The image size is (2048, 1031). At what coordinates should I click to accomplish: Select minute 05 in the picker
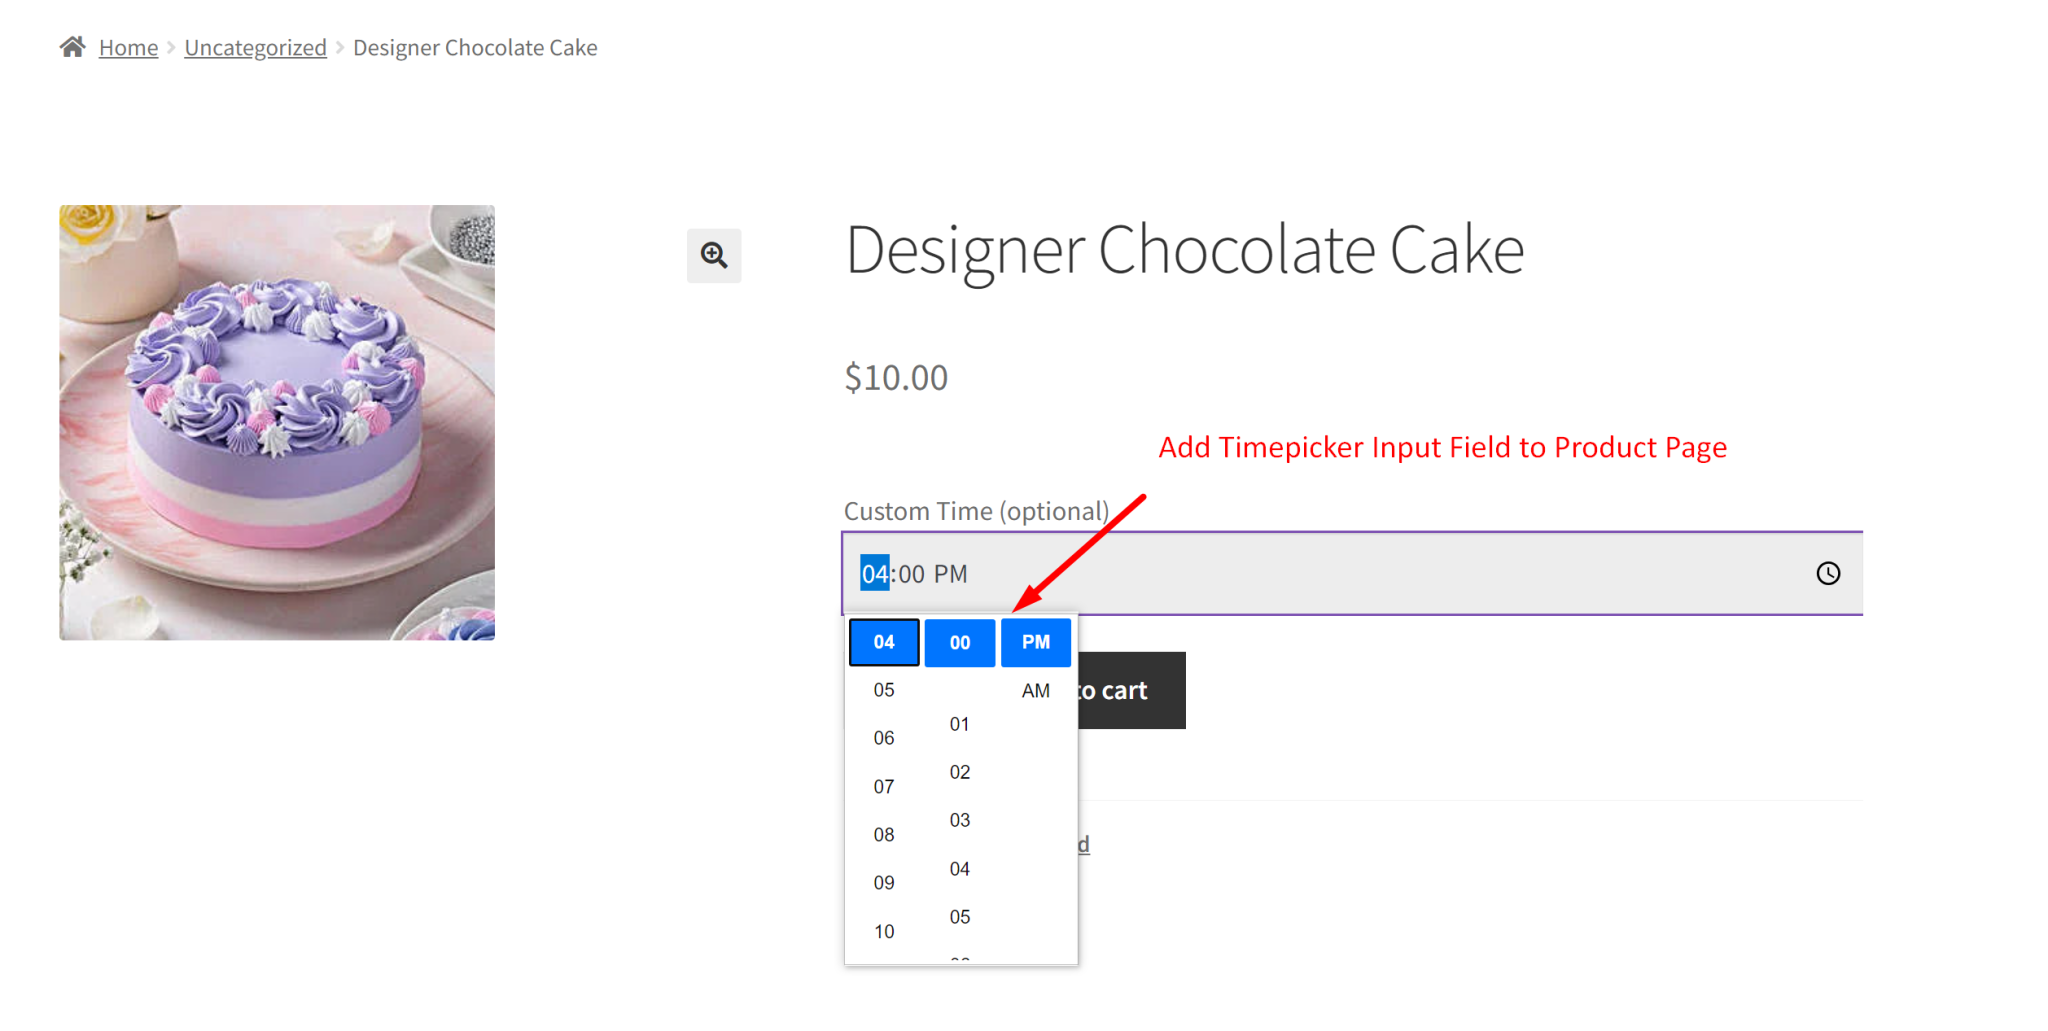tap(960, 917)
